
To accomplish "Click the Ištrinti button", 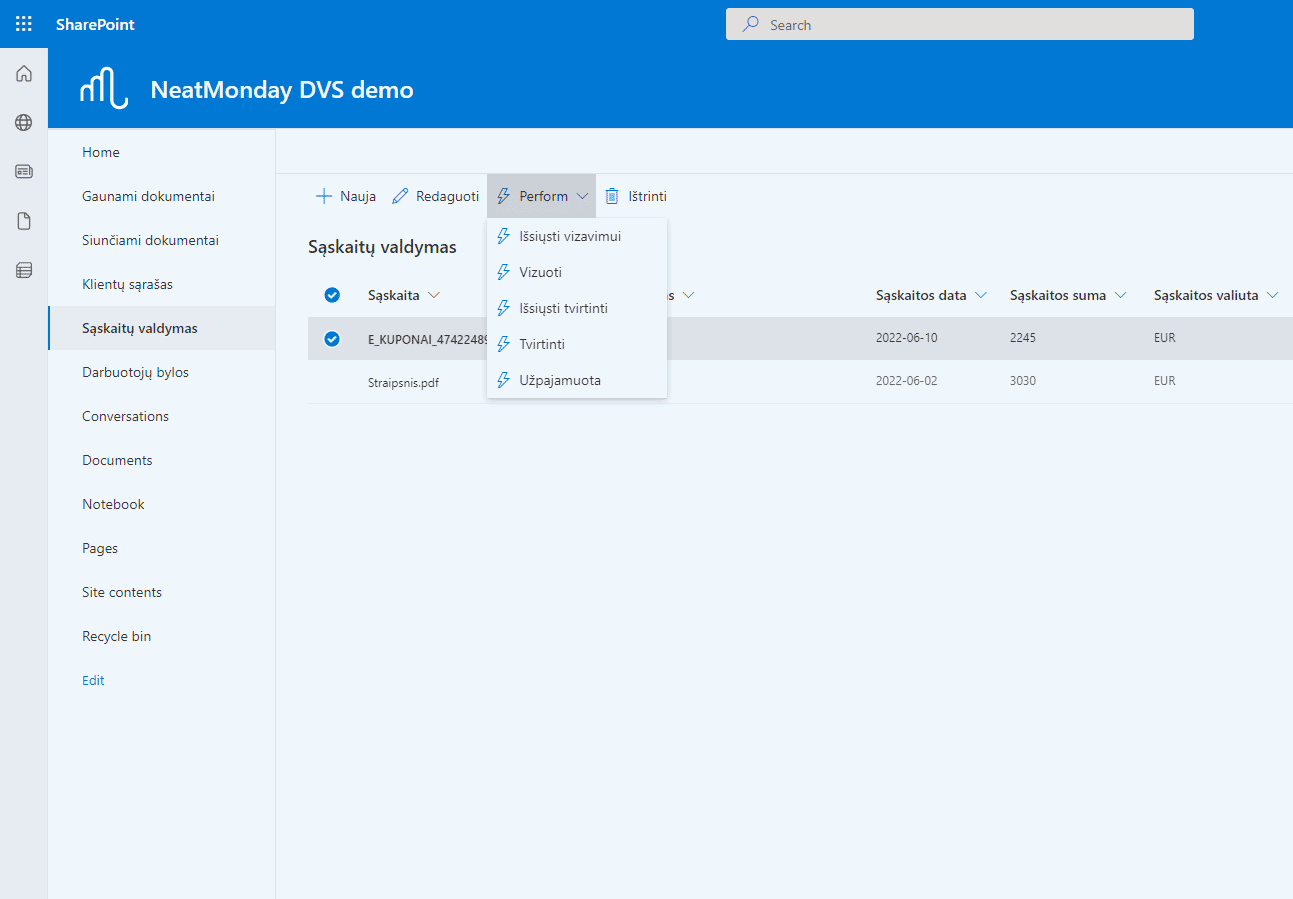I will [x=635, y=196].
